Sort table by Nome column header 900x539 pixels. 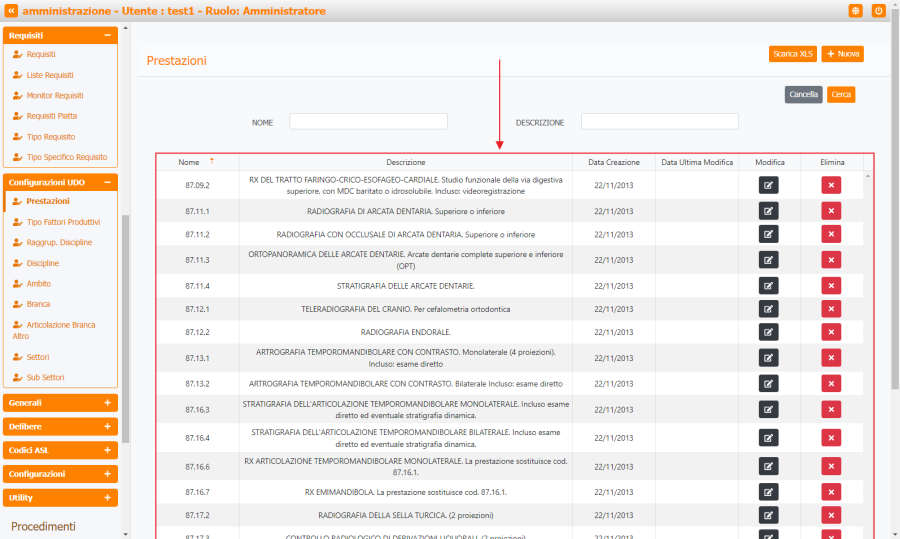click(190, 162)
